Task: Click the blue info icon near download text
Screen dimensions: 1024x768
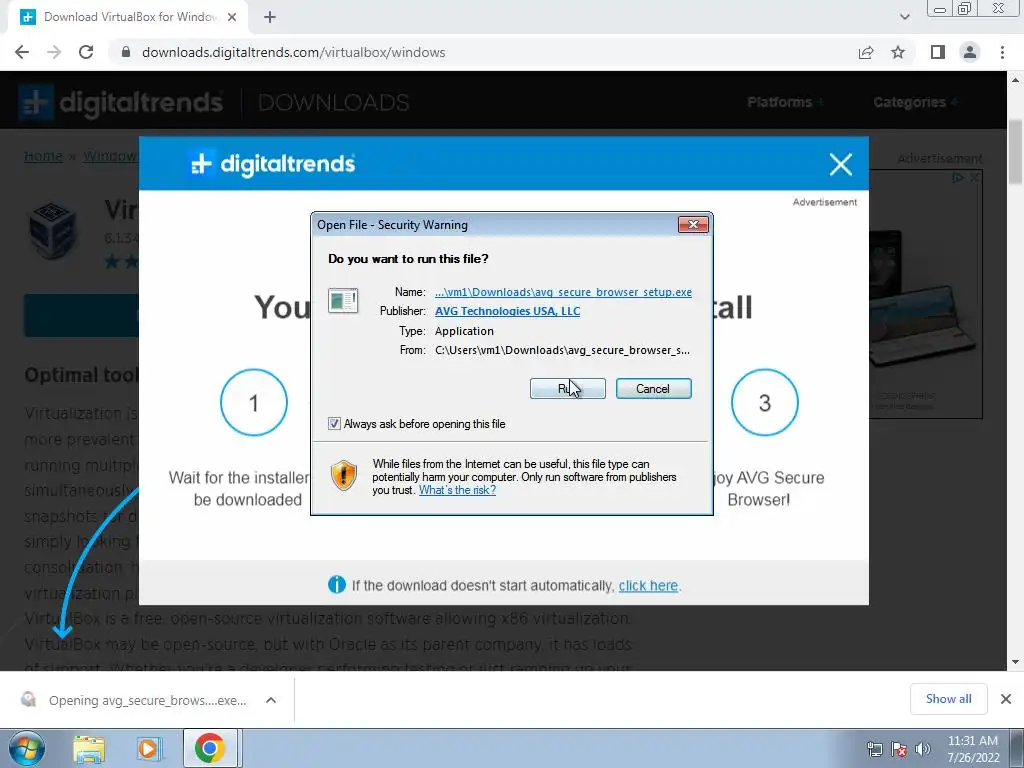Action: [337, 584]
